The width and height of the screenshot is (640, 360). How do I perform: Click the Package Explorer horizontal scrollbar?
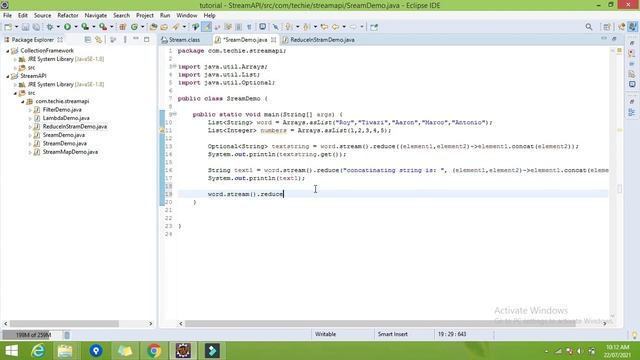pos(64,323)
